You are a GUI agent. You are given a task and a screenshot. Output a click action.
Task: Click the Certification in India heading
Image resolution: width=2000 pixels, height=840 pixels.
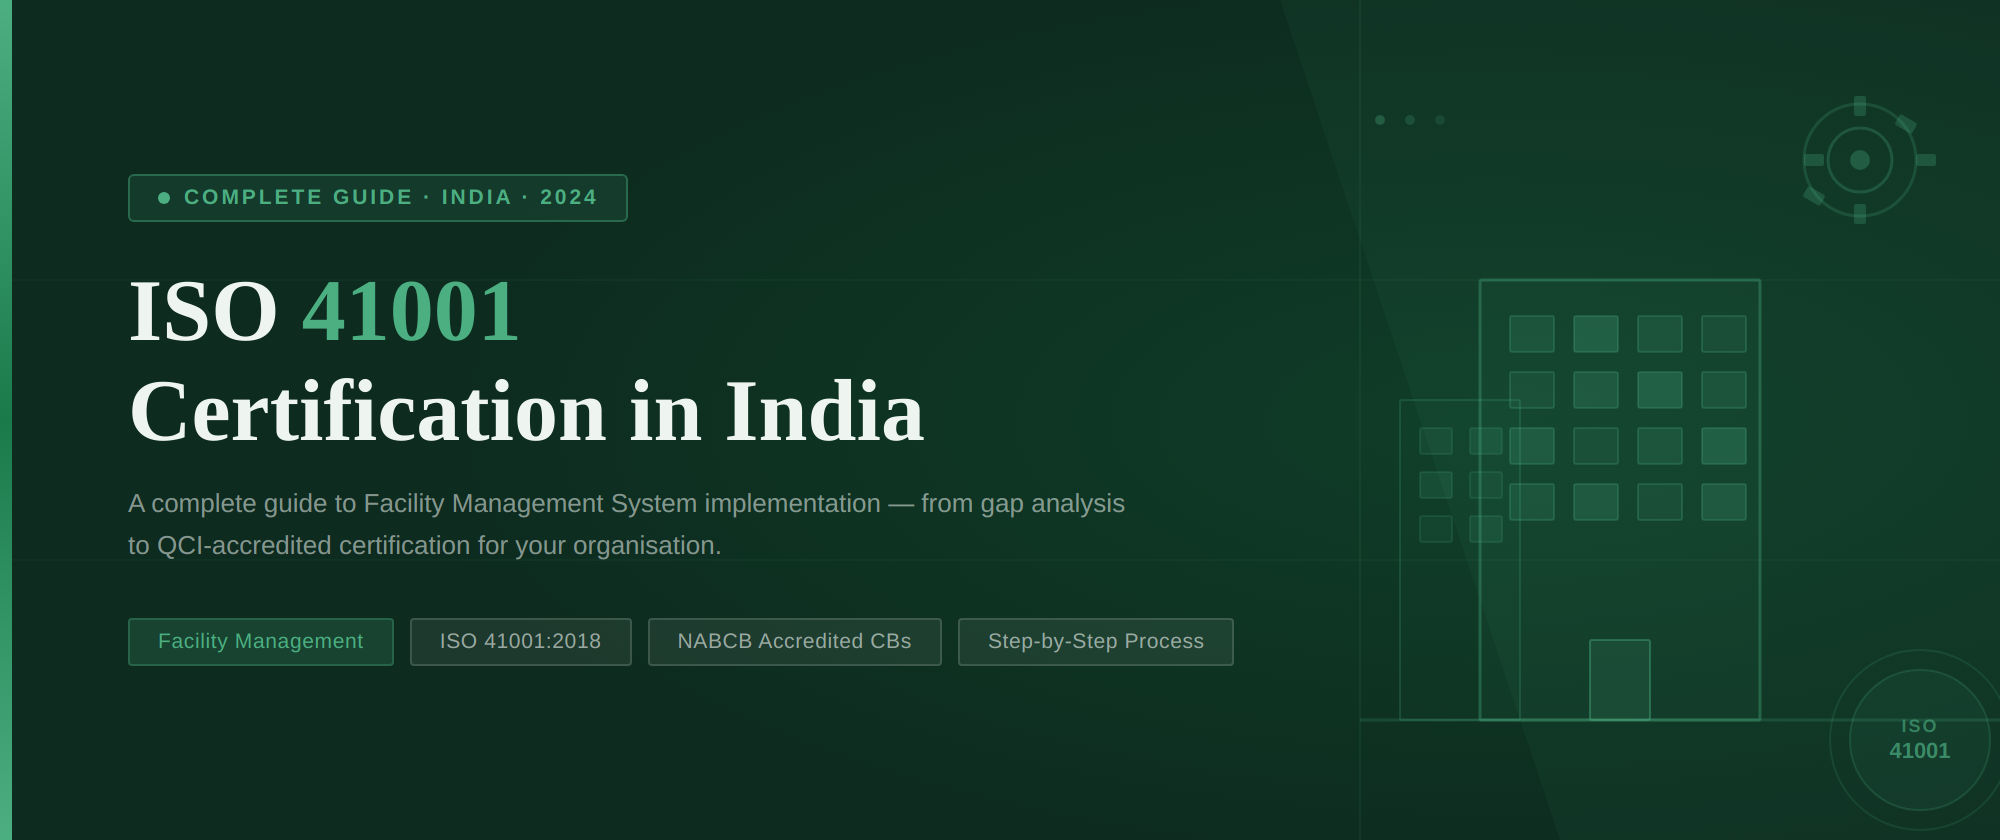pos(527,412)
